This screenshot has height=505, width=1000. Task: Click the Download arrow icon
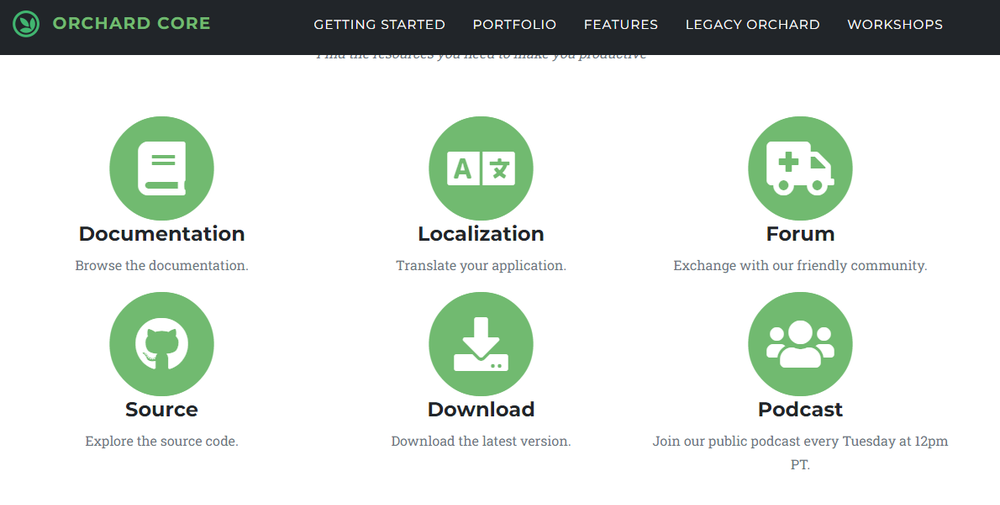(481, 344)
